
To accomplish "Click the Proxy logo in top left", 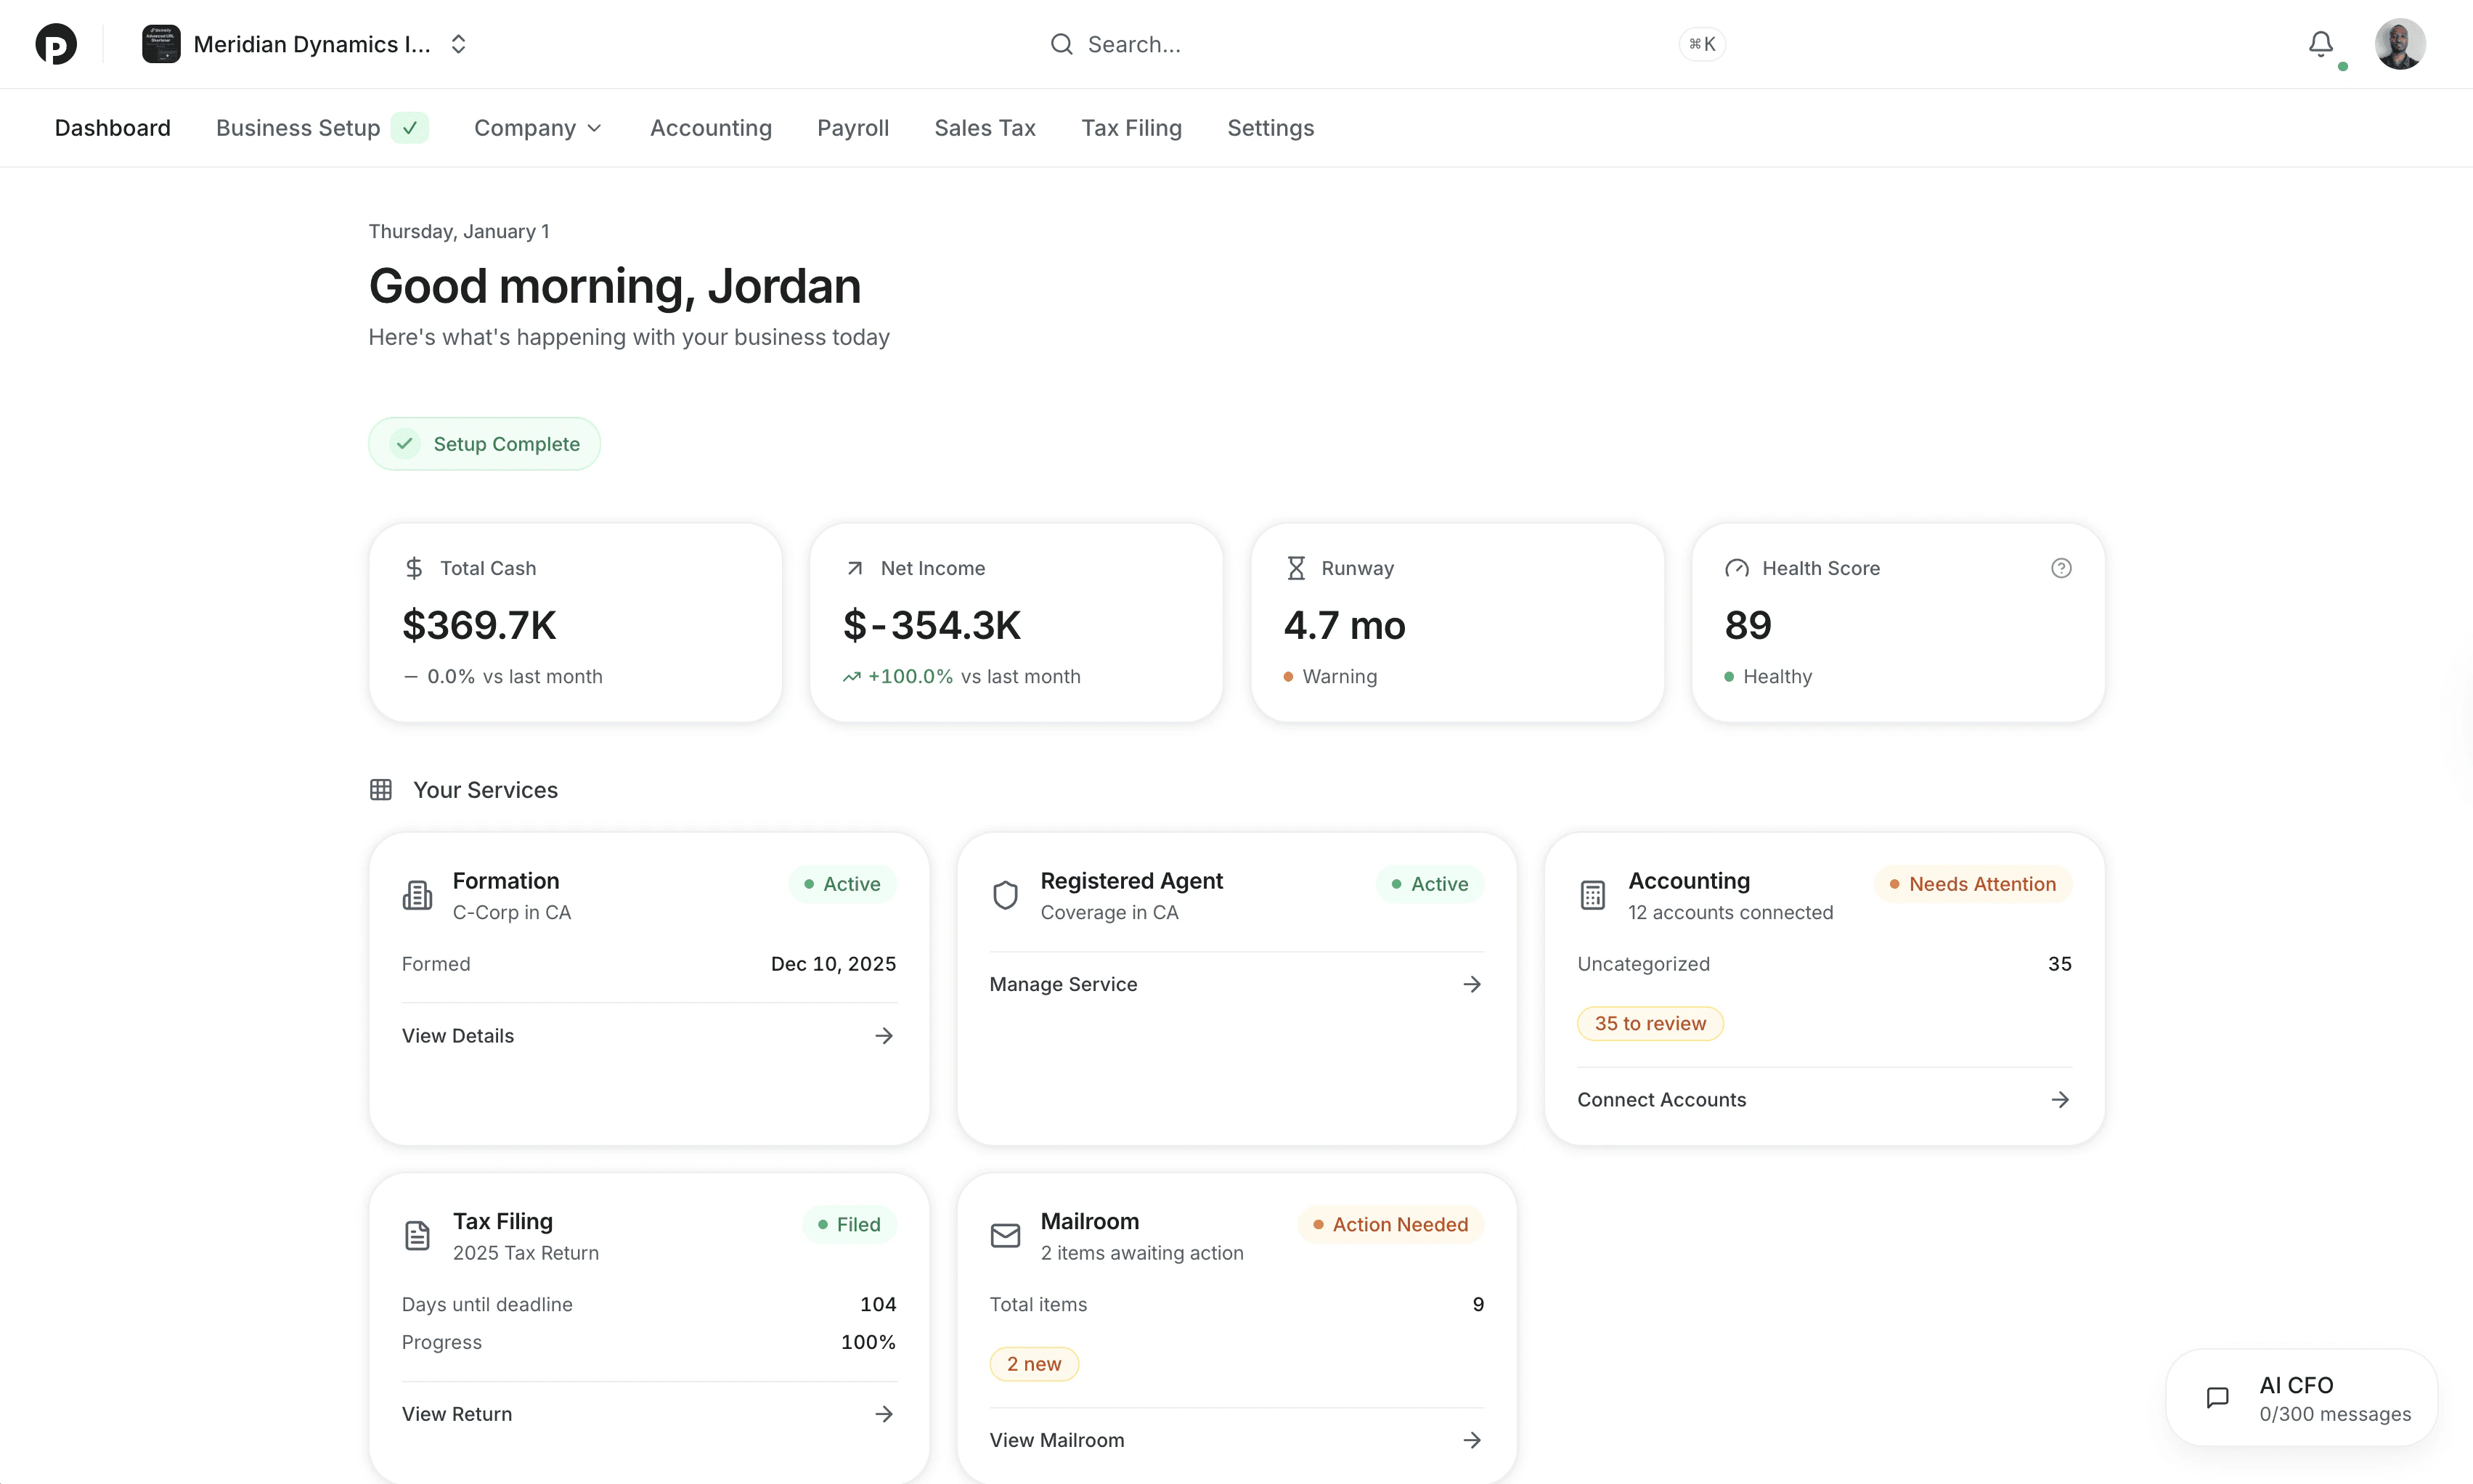I will click(x=56, y=44).
